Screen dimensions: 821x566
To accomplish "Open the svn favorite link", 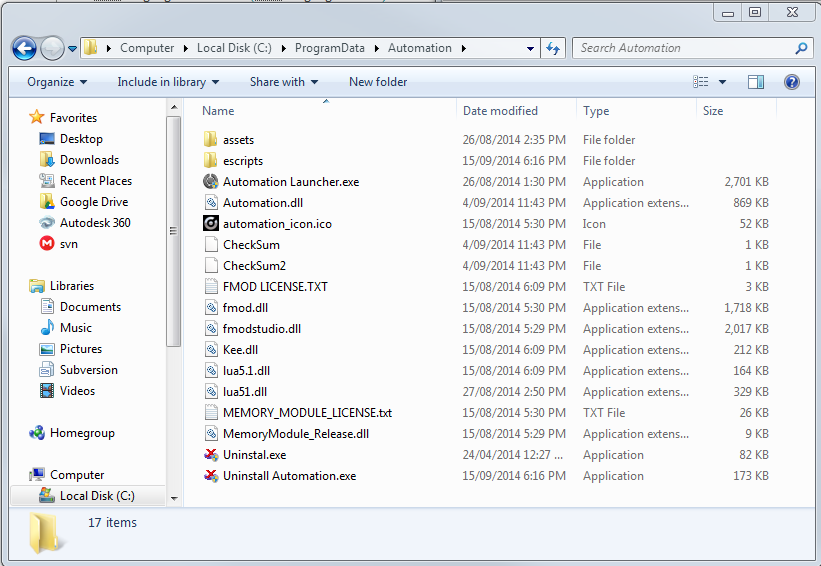I will point(69,244).
